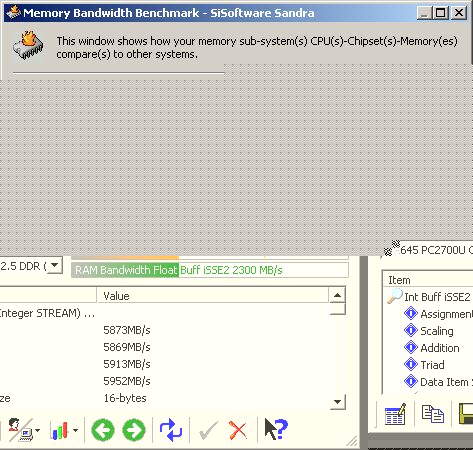Maximize the Memory Bandwidth Benchmark window

coord(440,13)
